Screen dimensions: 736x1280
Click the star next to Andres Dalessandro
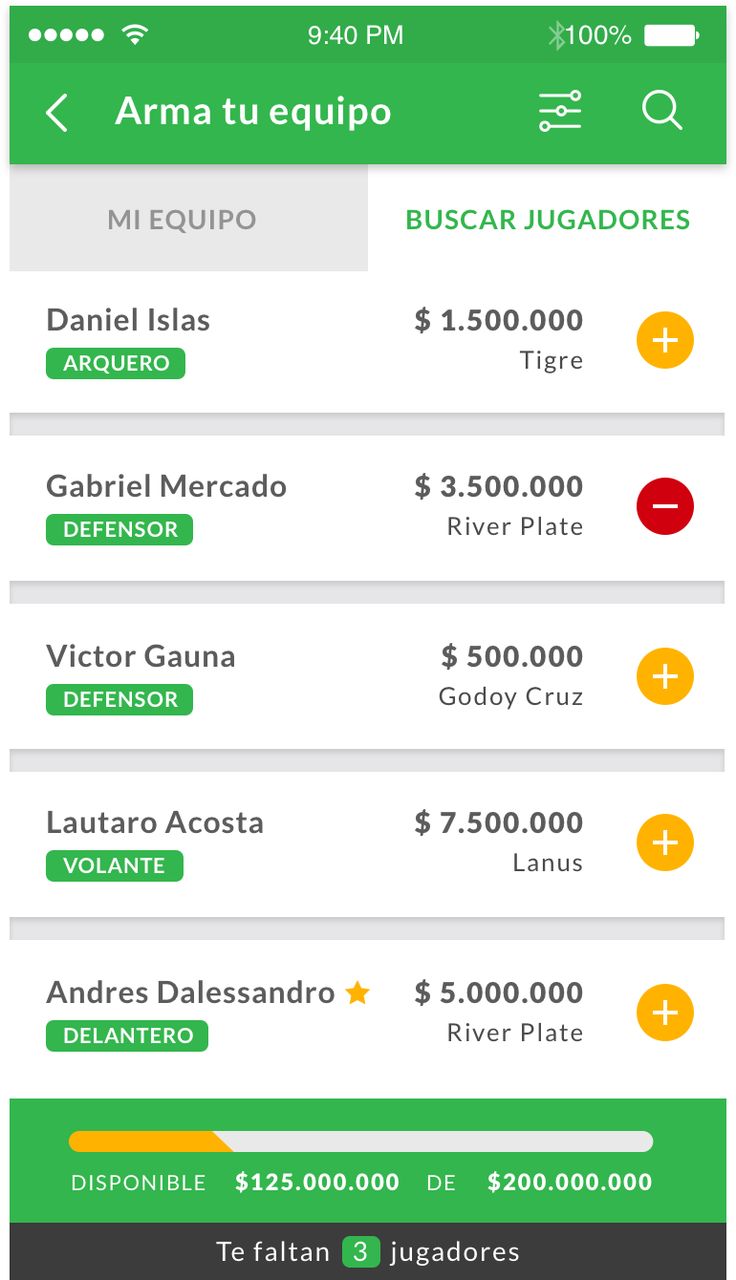[x=357, y=992]
